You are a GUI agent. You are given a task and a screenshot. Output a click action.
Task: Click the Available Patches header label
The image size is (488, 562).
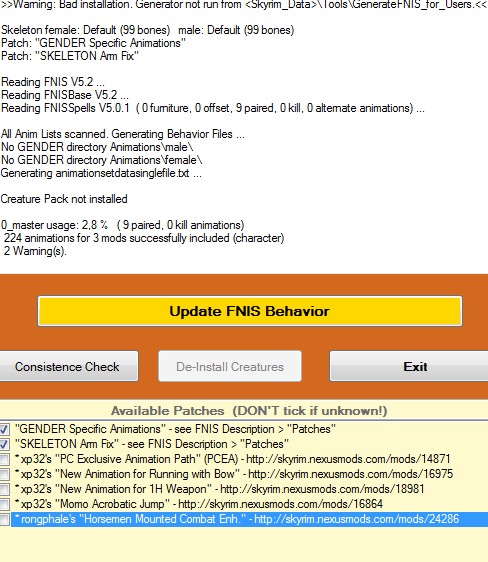click(x=249, y=411)
